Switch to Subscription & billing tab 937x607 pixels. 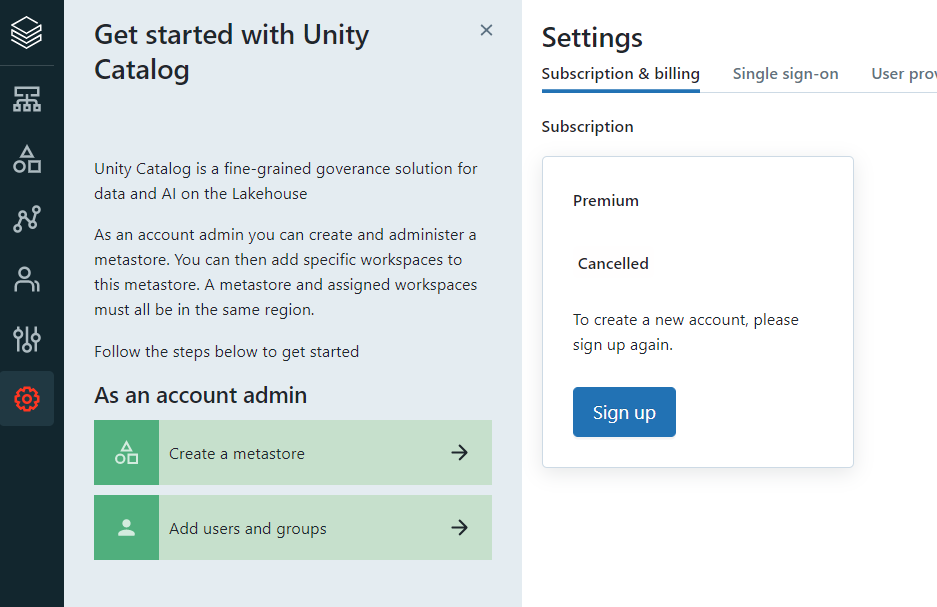tap(620, 74)
